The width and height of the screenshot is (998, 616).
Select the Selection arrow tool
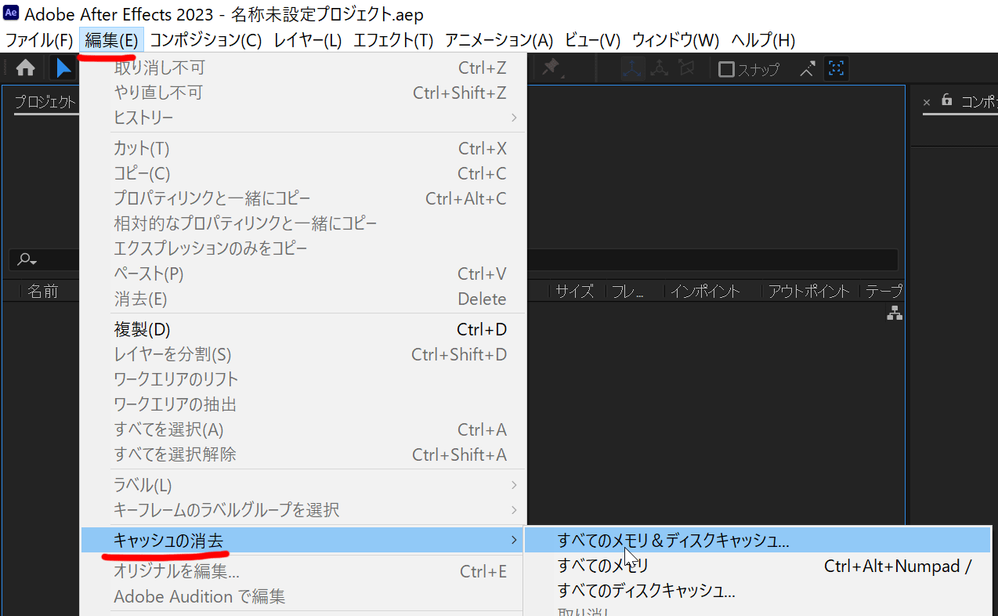[x=64, y=67]
